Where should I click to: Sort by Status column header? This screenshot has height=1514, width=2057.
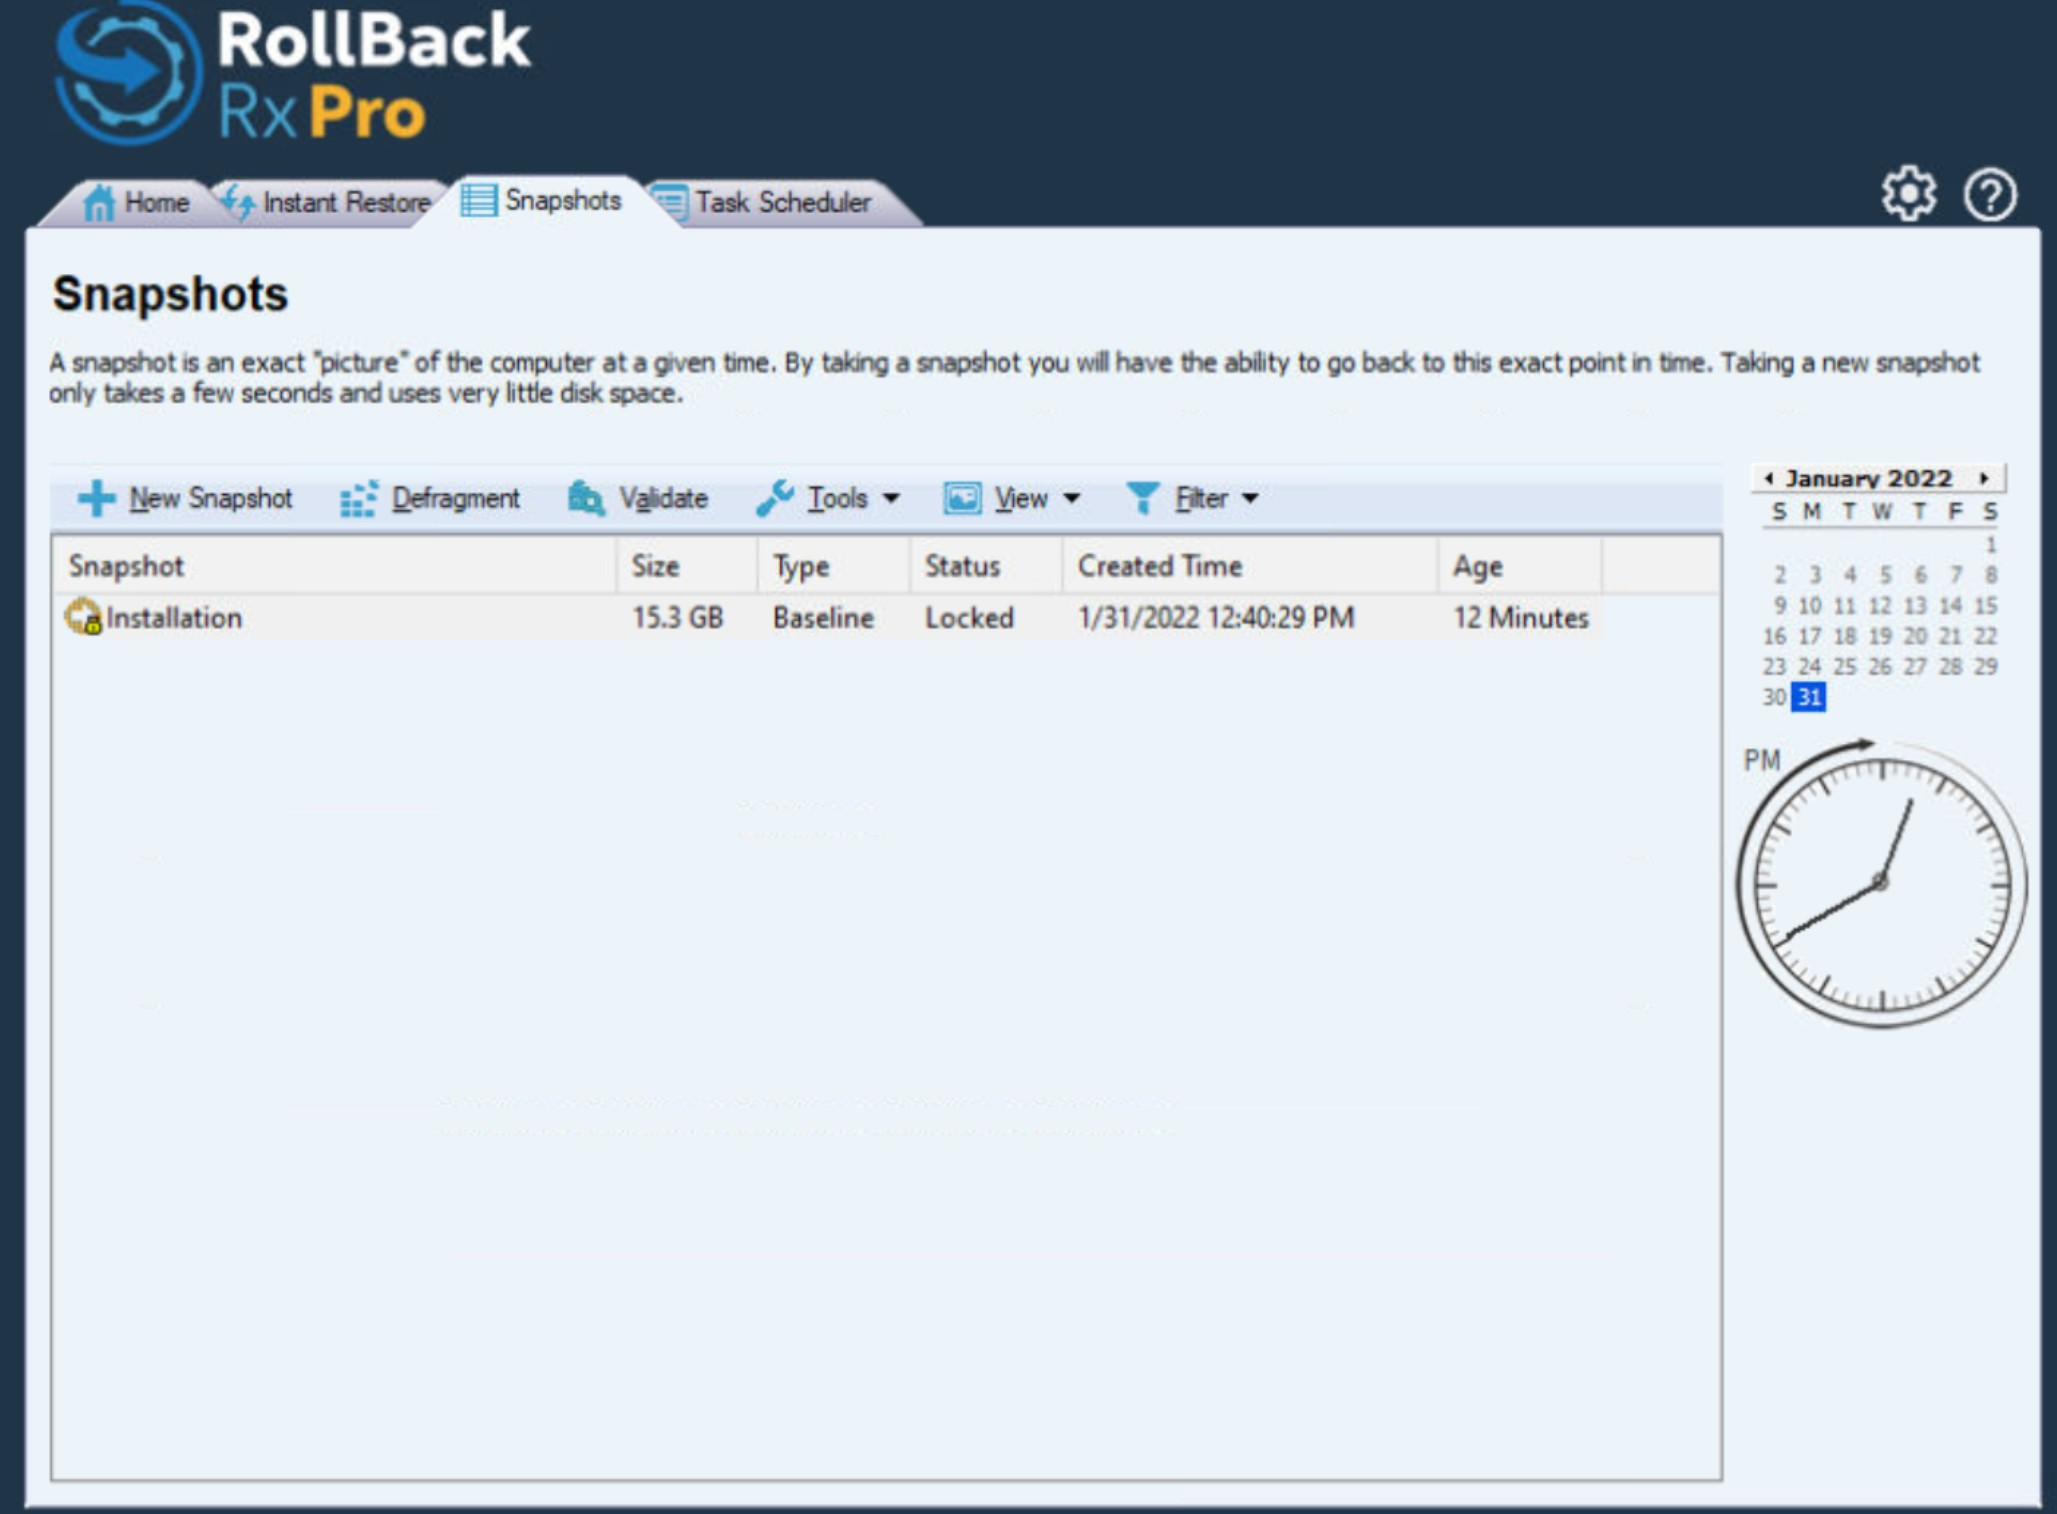click(985, 566)
